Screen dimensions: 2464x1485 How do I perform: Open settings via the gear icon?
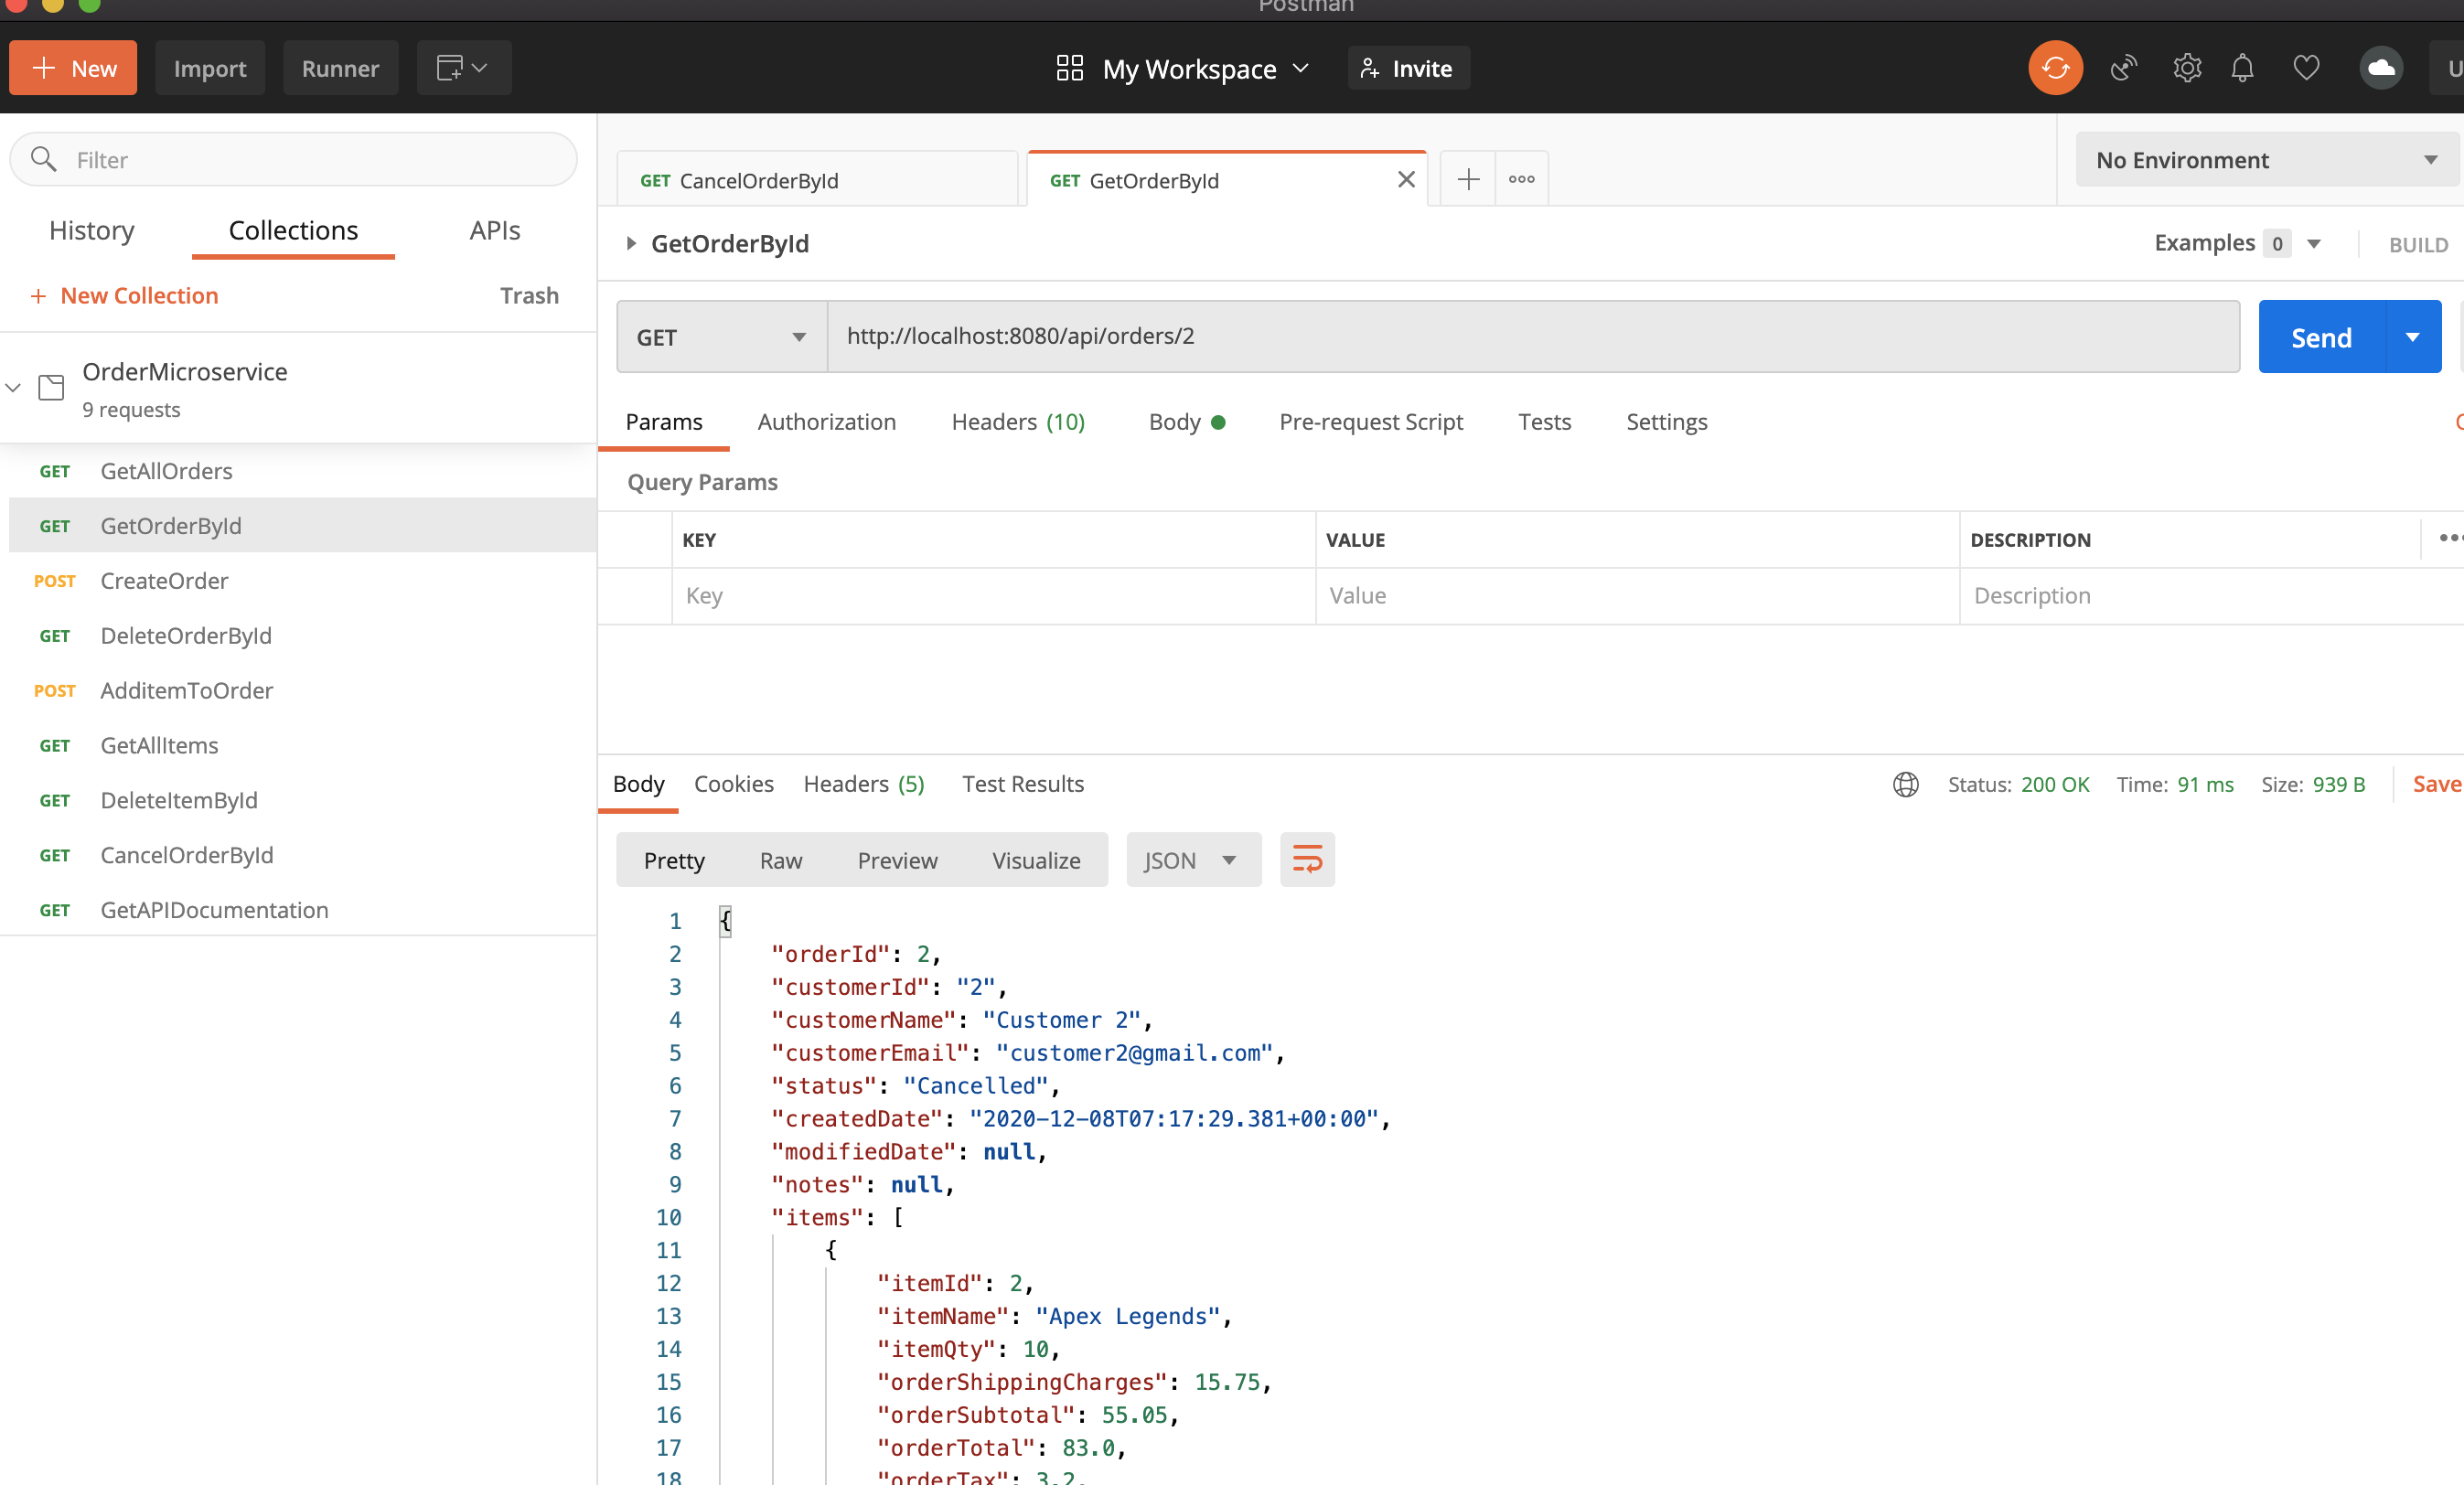click(2187, 68)
